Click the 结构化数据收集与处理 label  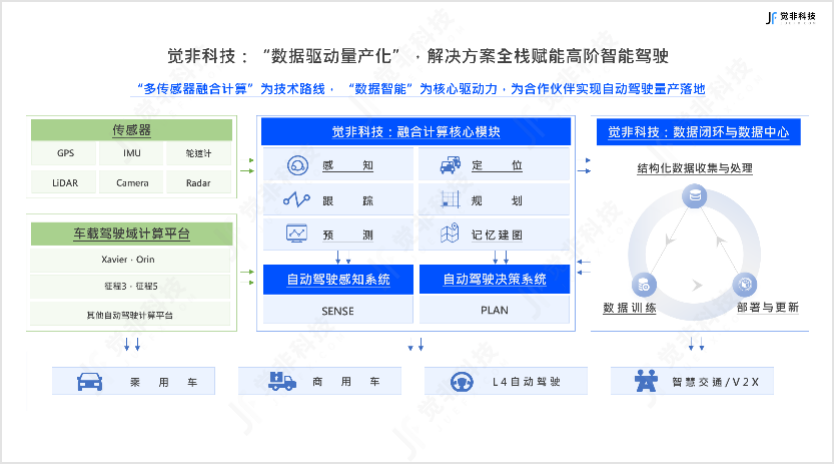point(695,169)
